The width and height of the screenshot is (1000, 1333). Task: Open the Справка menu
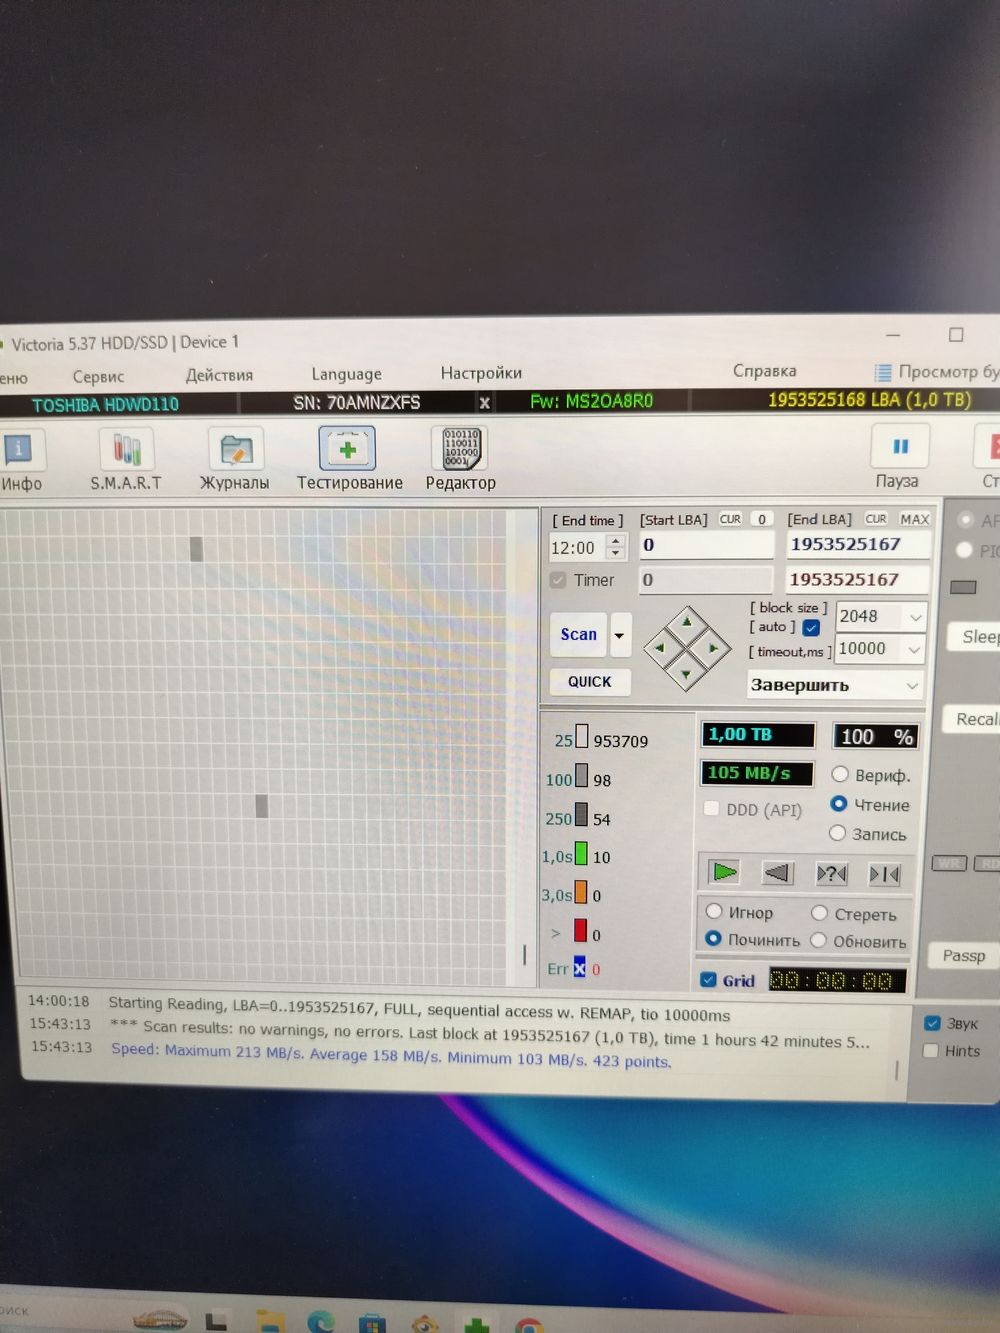point(764,371)
